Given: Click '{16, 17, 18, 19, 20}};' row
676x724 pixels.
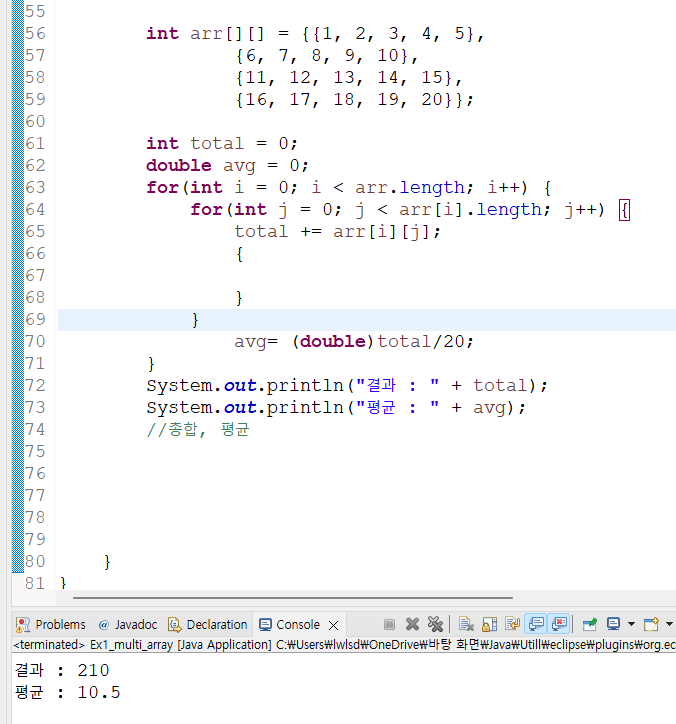Looking at the screenshot, I should pyautogui.click(x=355, y=100).
